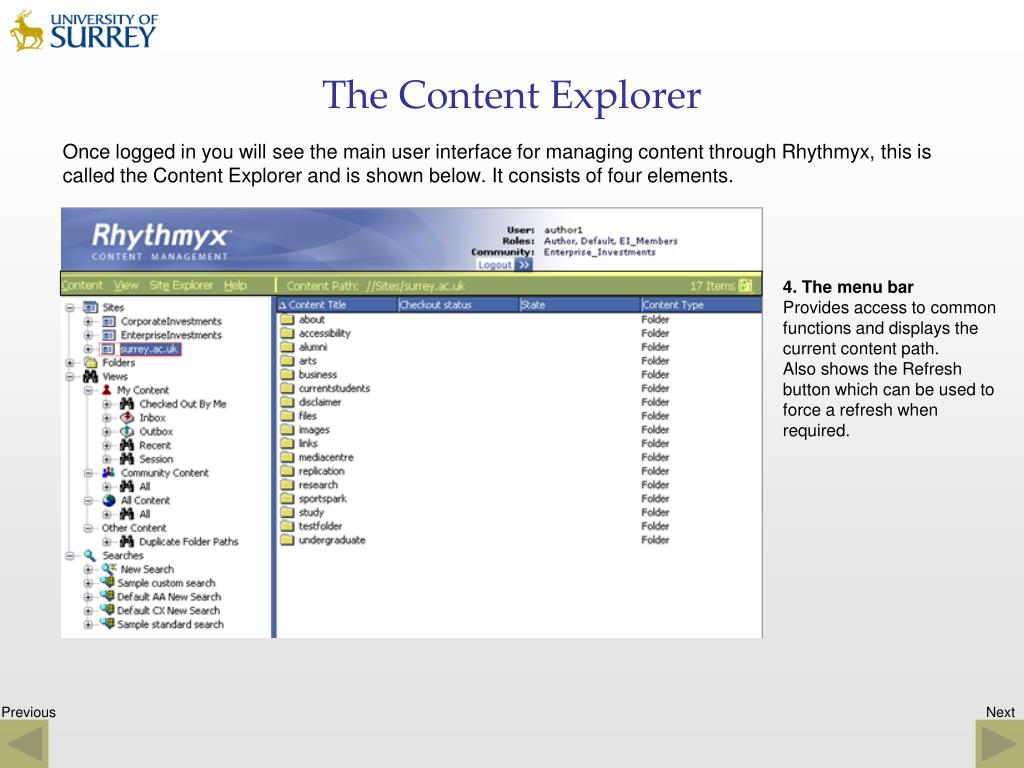Select the undergraduate folder row
This screenshot has width=1024, height=768.
(x=519, y=540)
